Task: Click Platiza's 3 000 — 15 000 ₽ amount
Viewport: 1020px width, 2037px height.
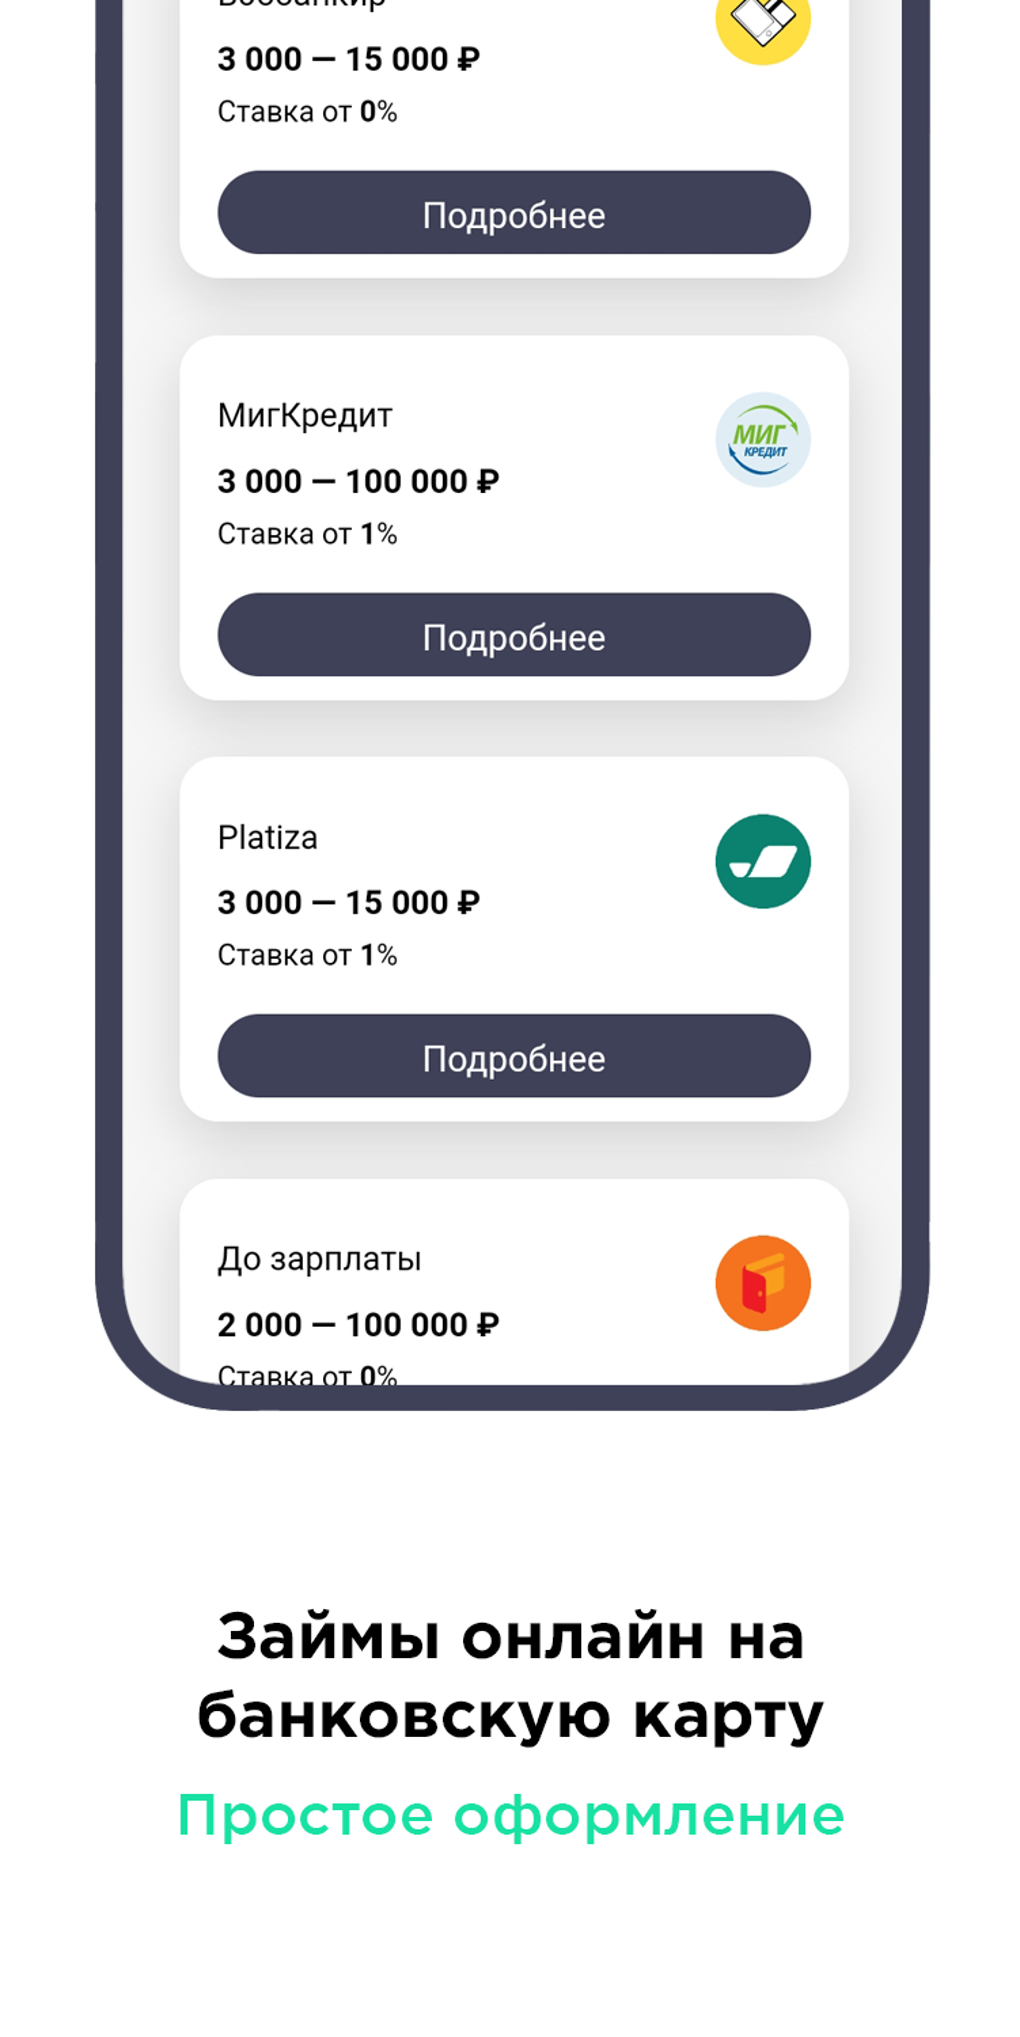Action: 348,903
